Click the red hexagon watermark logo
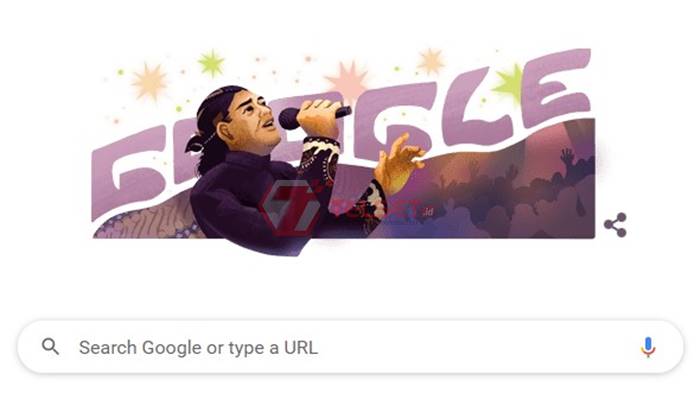The image size is (700, 405). [x=291, y=207]
